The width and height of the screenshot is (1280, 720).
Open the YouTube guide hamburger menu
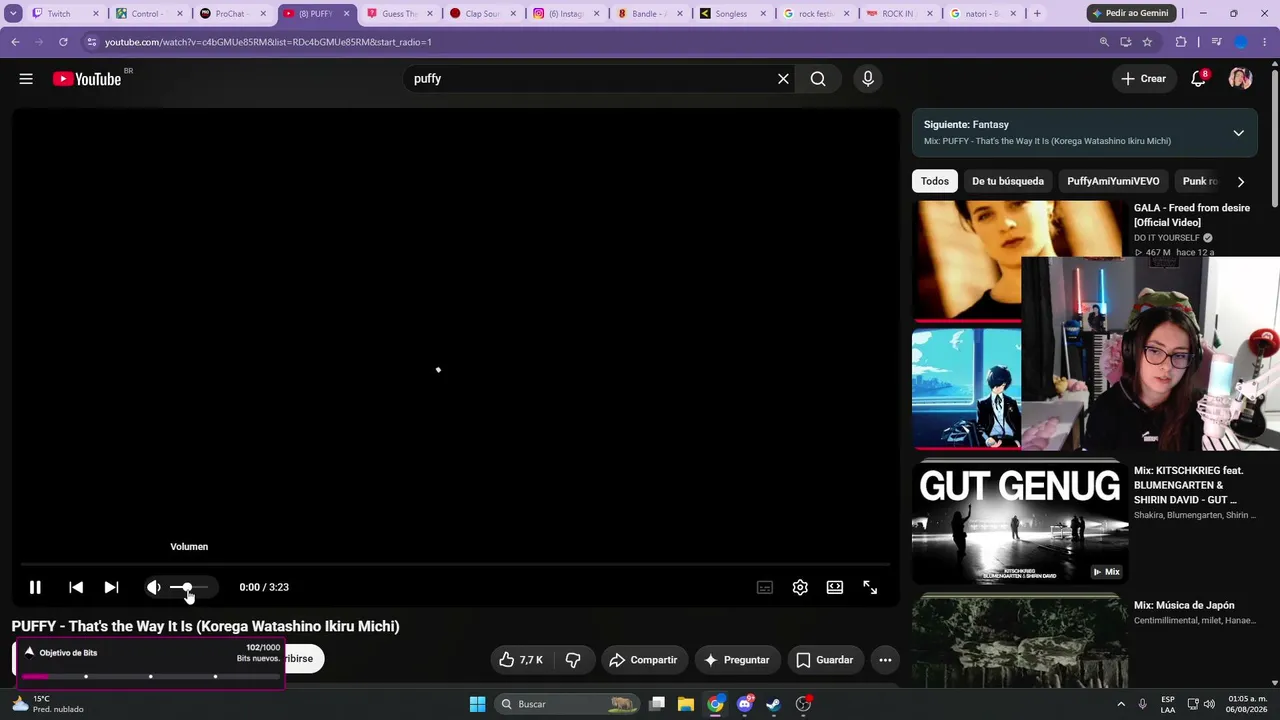(26, 79)
